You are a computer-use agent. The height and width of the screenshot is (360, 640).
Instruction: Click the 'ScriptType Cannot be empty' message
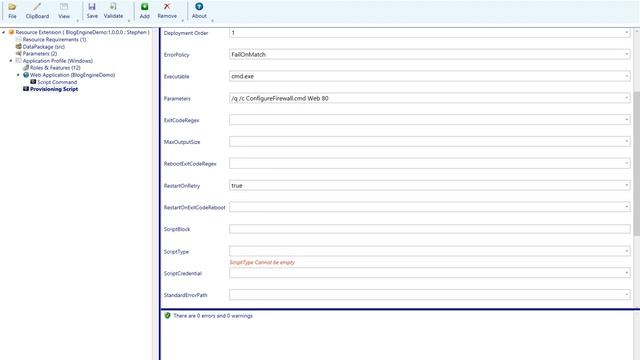(262, 262)
